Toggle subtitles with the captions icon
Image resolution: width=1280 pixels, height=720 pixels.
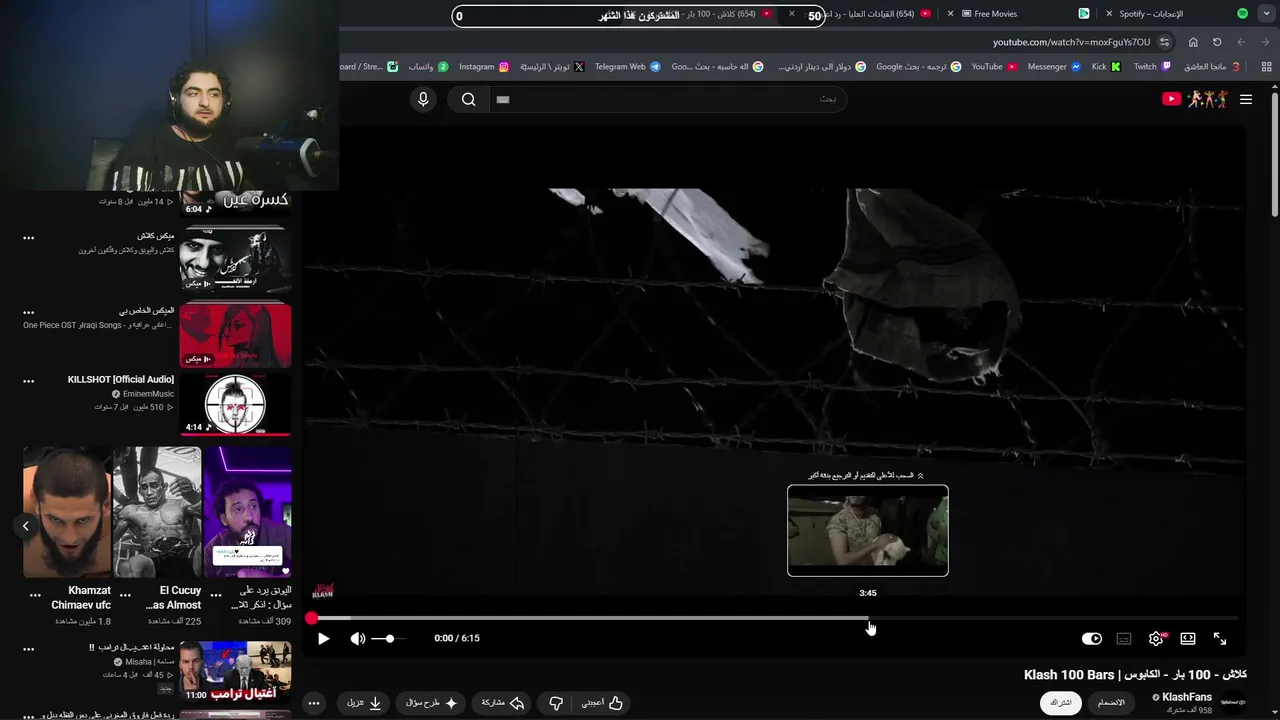[x=1124, y=638]
